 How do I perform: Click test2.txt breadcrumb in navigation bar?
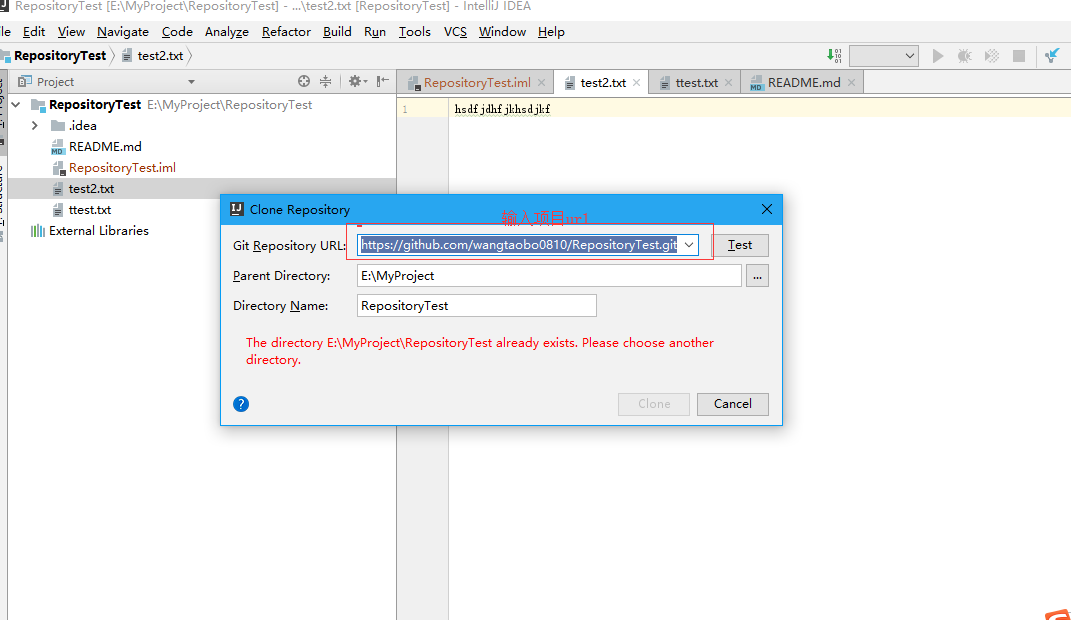[160, 56]
